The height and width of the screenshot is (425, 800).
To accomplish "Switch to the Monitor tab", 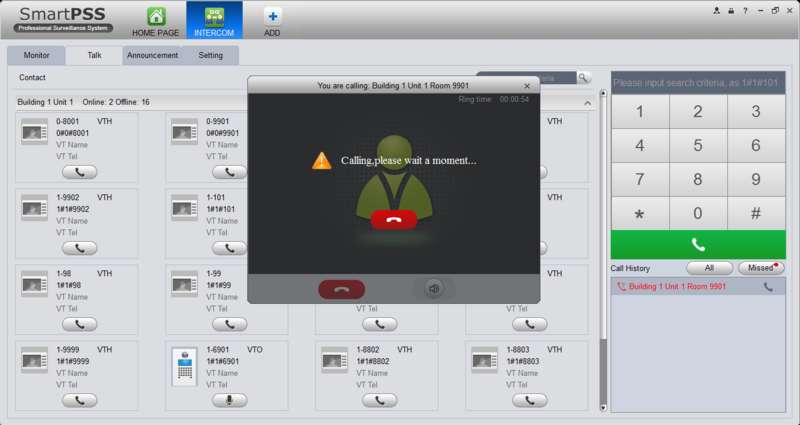I will pyautogui.click(x=36, y=55).
